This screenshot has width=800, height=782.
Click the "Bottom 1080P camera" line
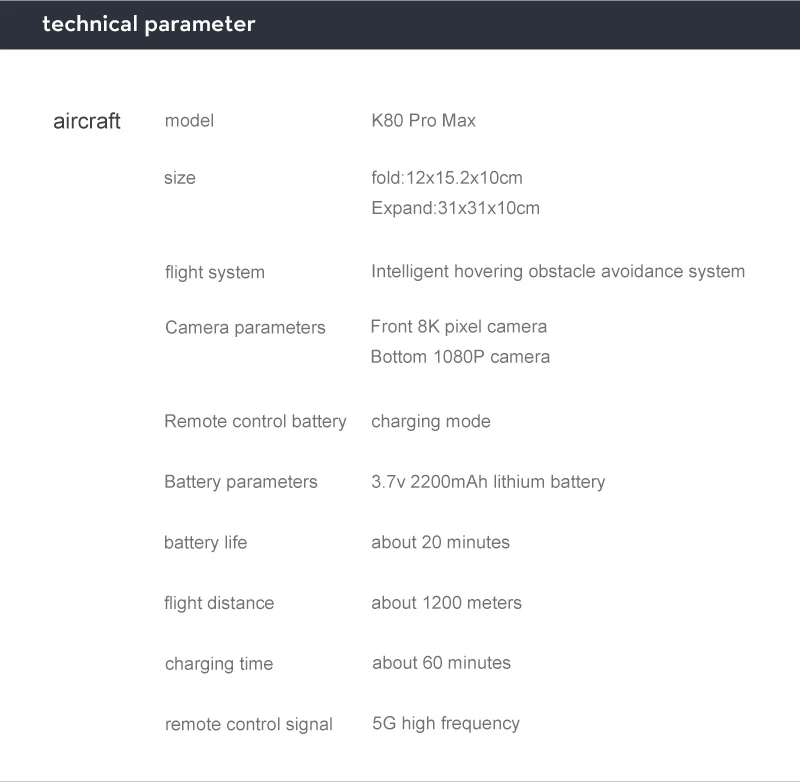459,356
